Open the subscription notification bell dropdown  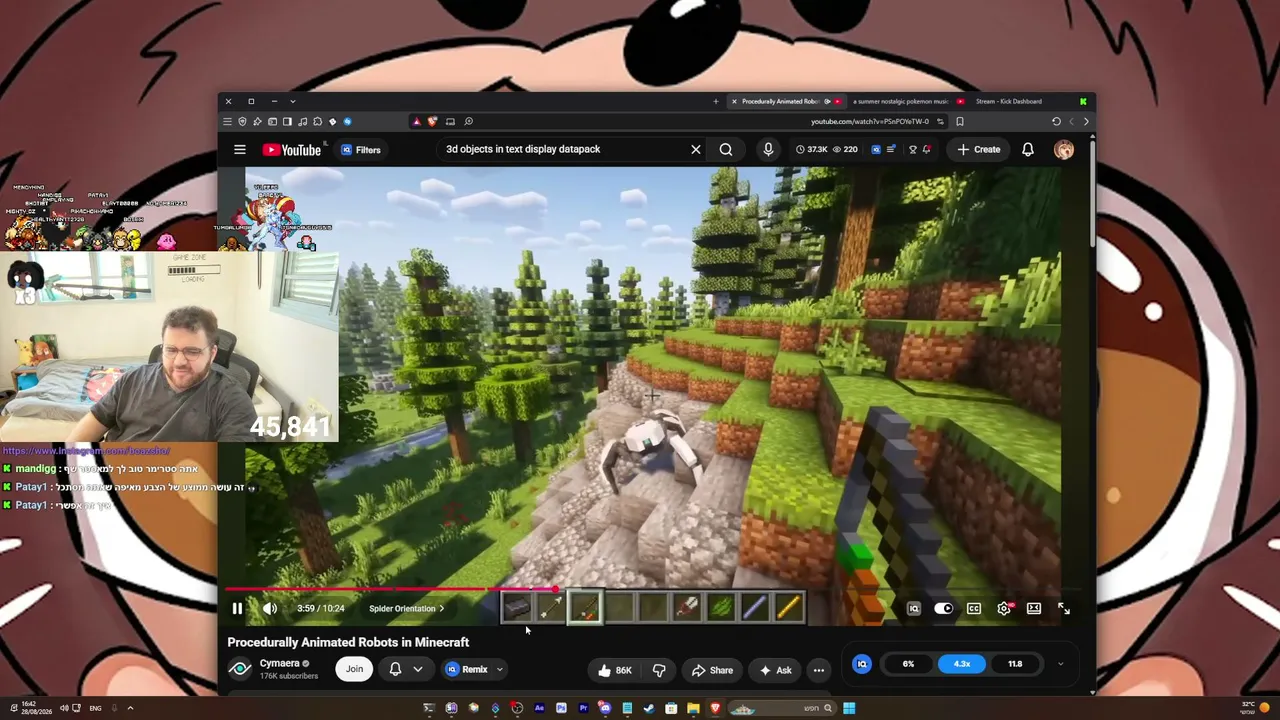(405, 669)
